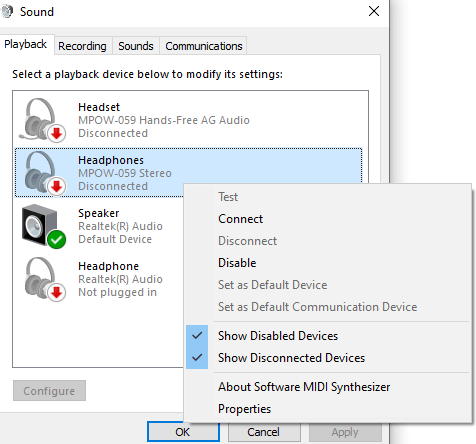
Task: Click the Realtek Headphone not-plugged-in icon
Action: tap(43, 279)
